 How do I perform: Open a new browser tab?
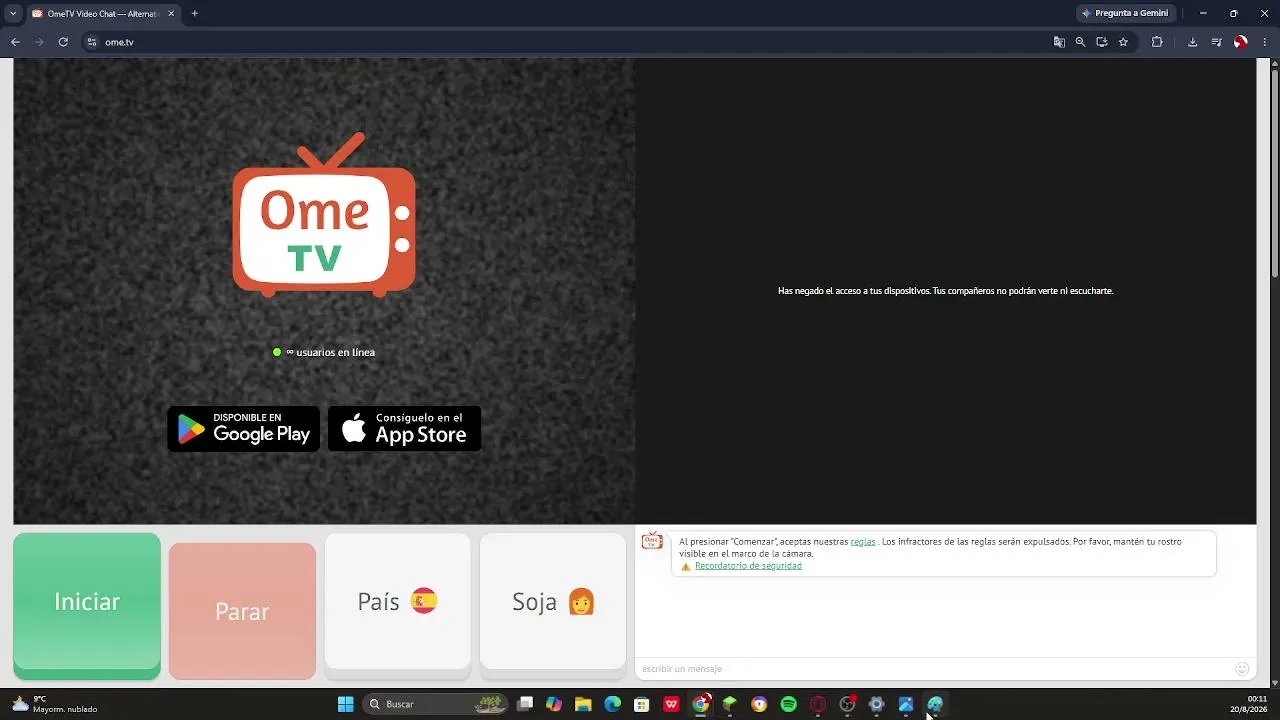tap(194, 14)
